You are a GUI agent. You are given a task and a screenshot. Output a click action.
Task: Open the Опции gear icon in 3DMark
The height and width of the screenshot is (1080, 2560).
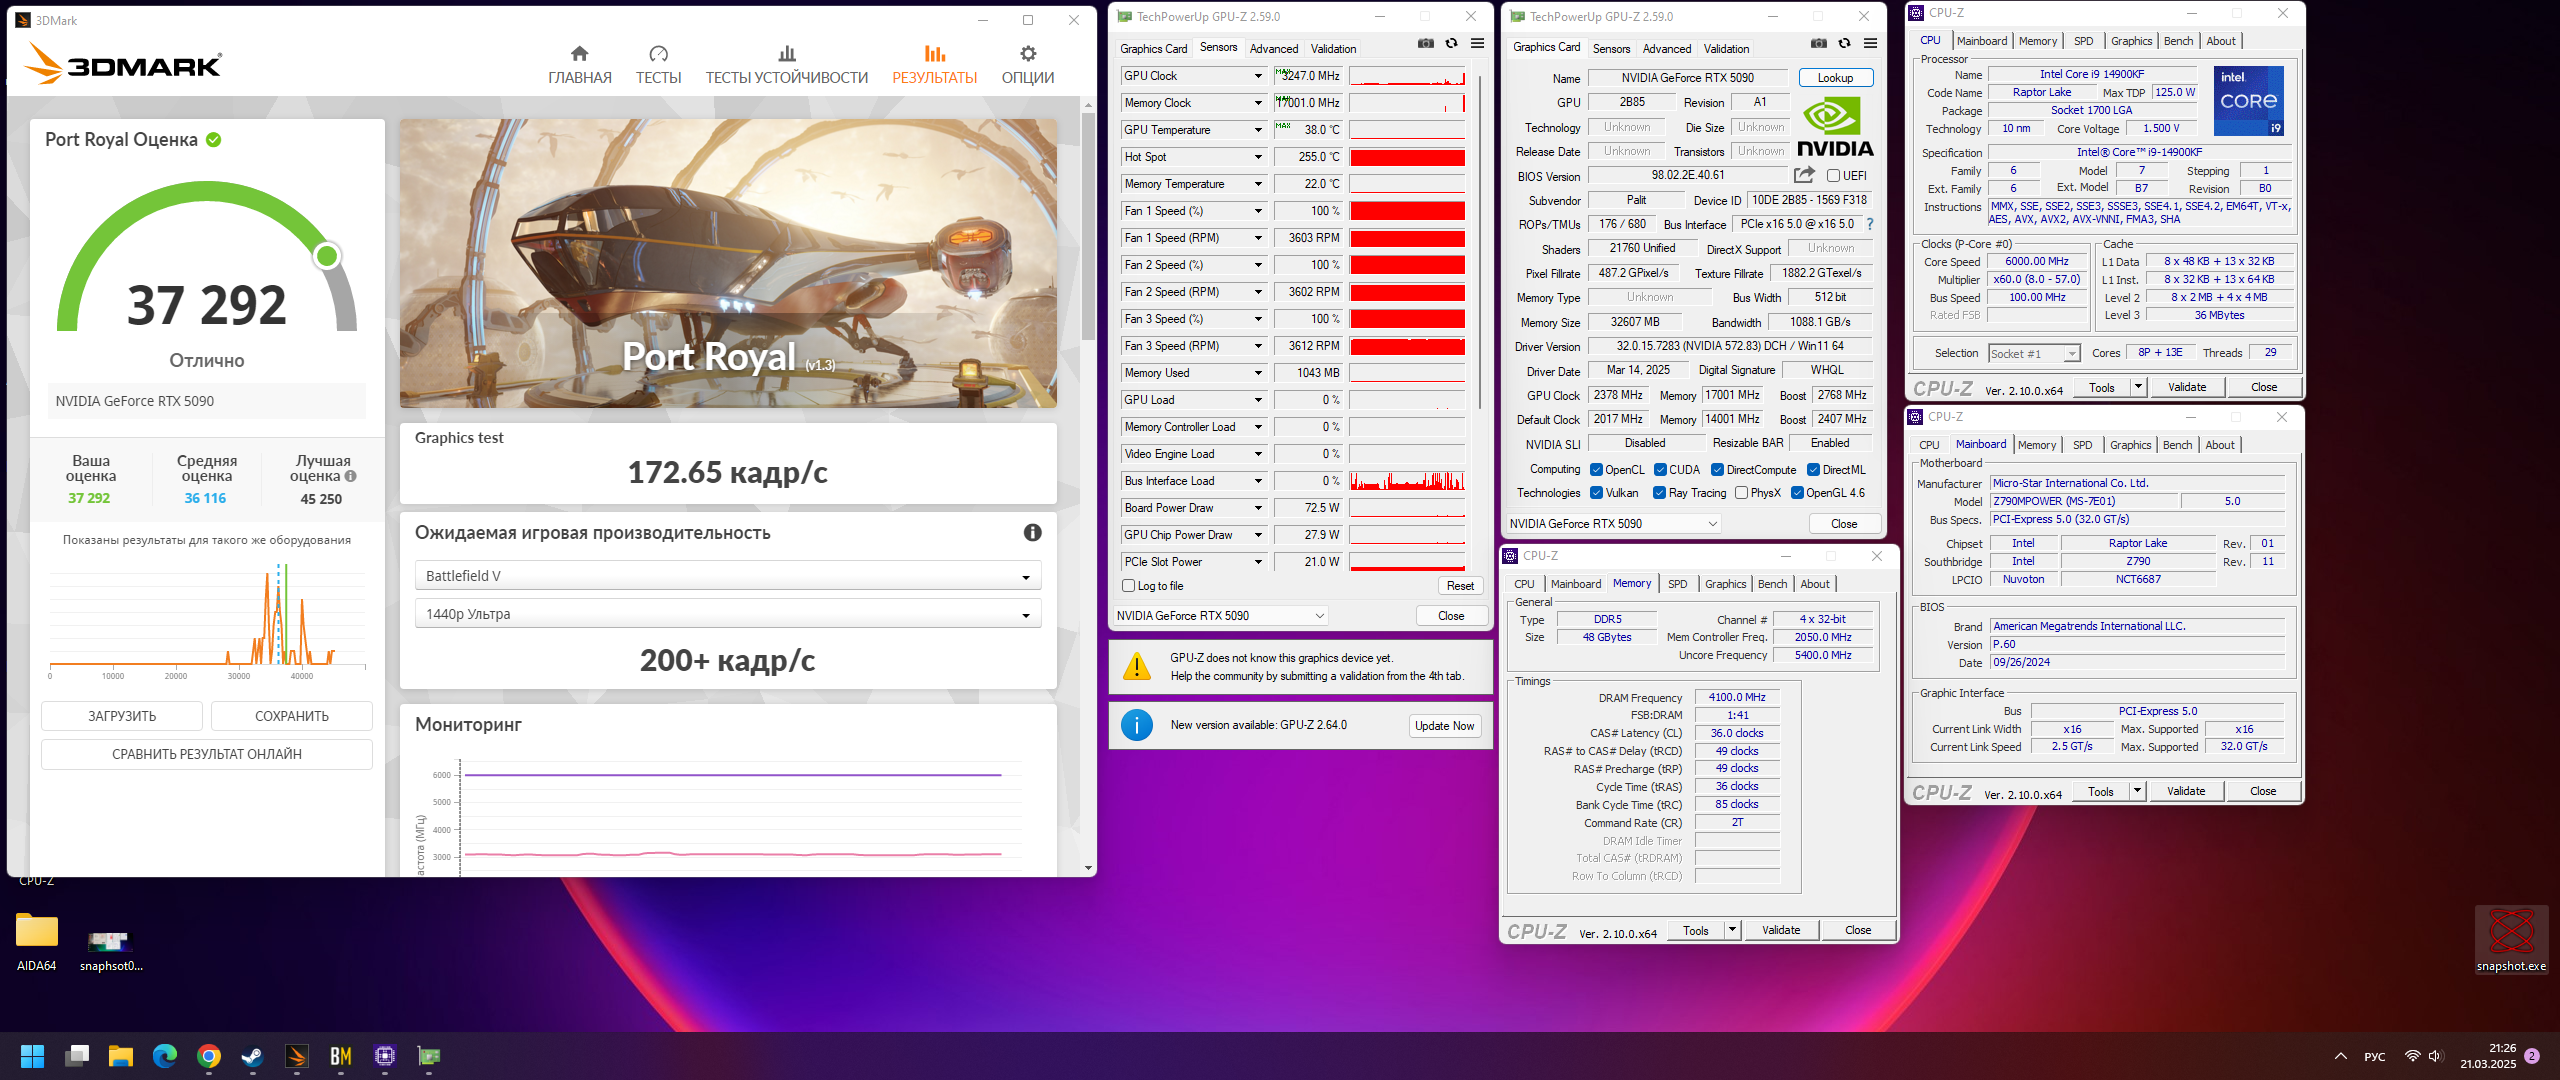[x=1028, y=53]
